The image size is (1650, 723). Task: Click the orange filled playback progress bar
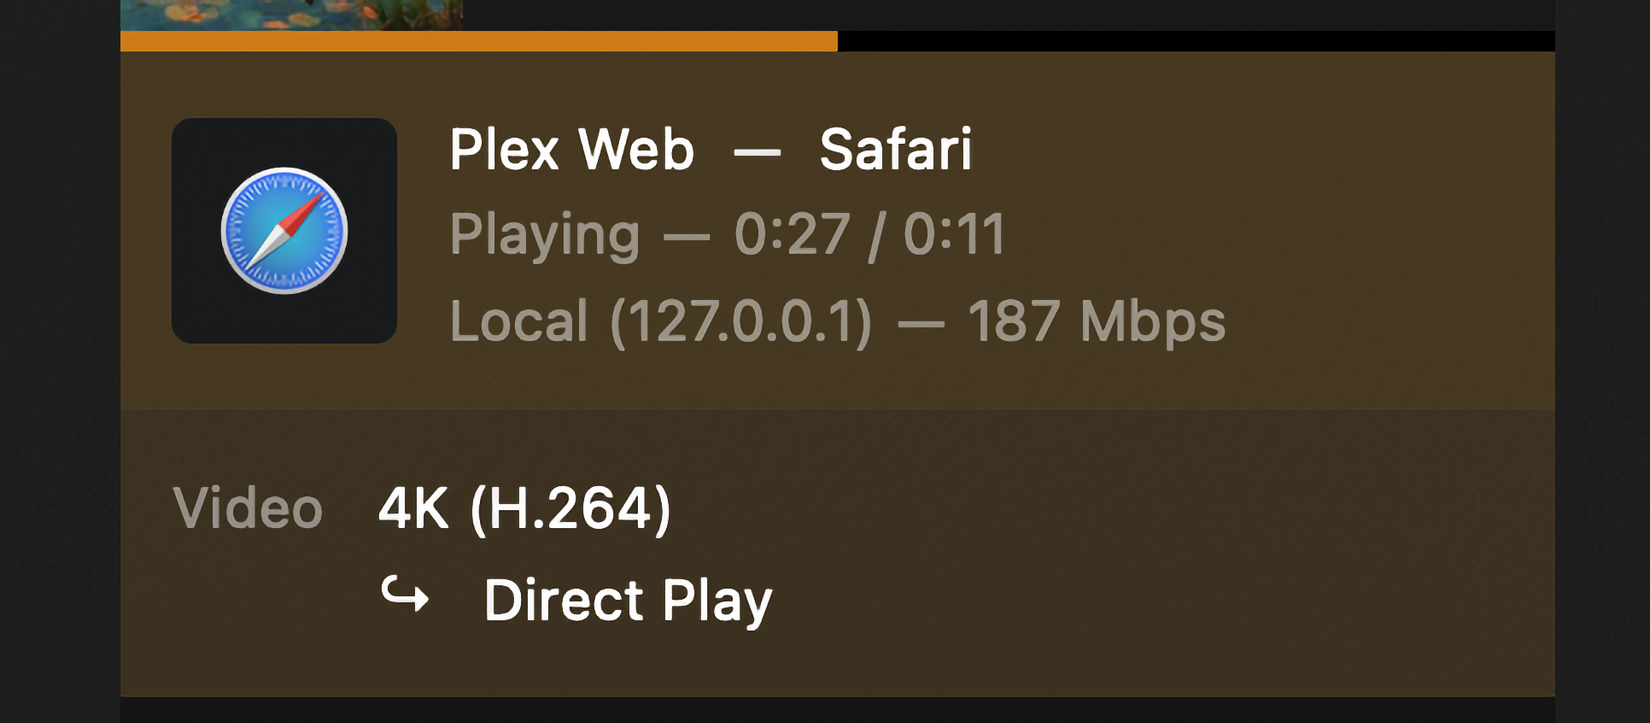pos(478,41)
